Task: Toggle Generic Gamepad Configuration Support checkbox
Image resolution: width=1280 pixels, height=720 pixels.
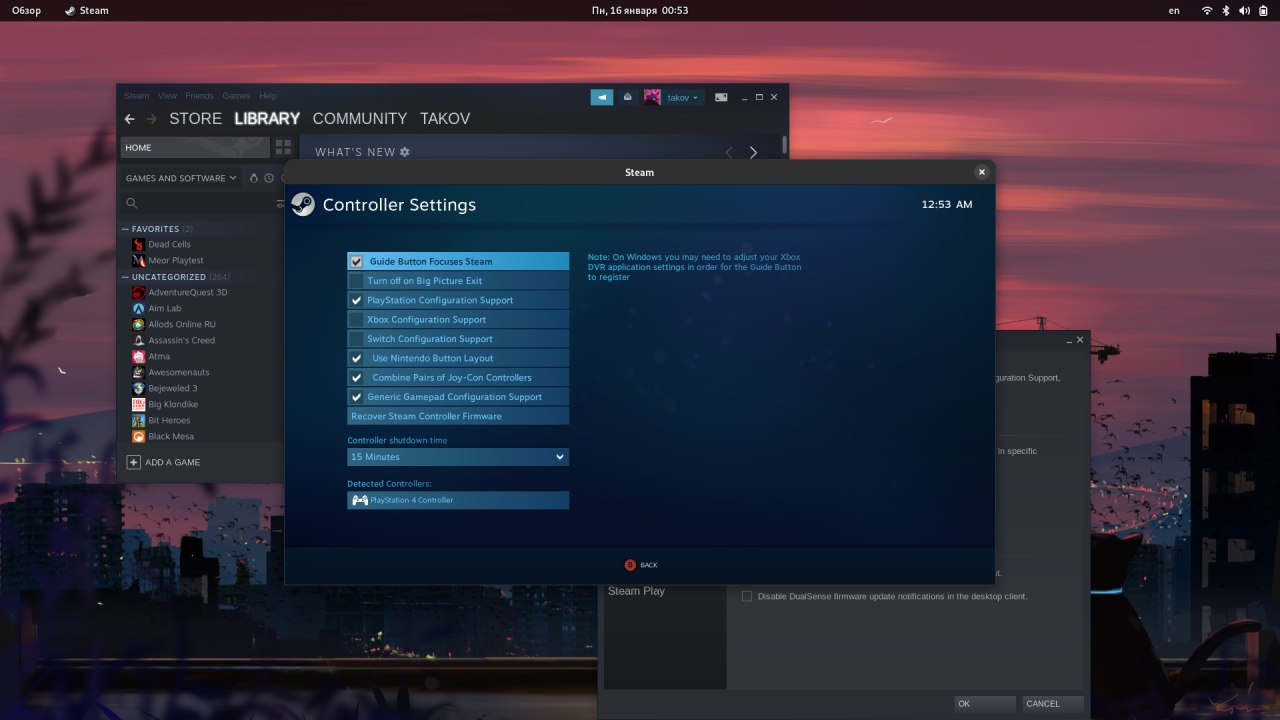Action: click(356, 397)
